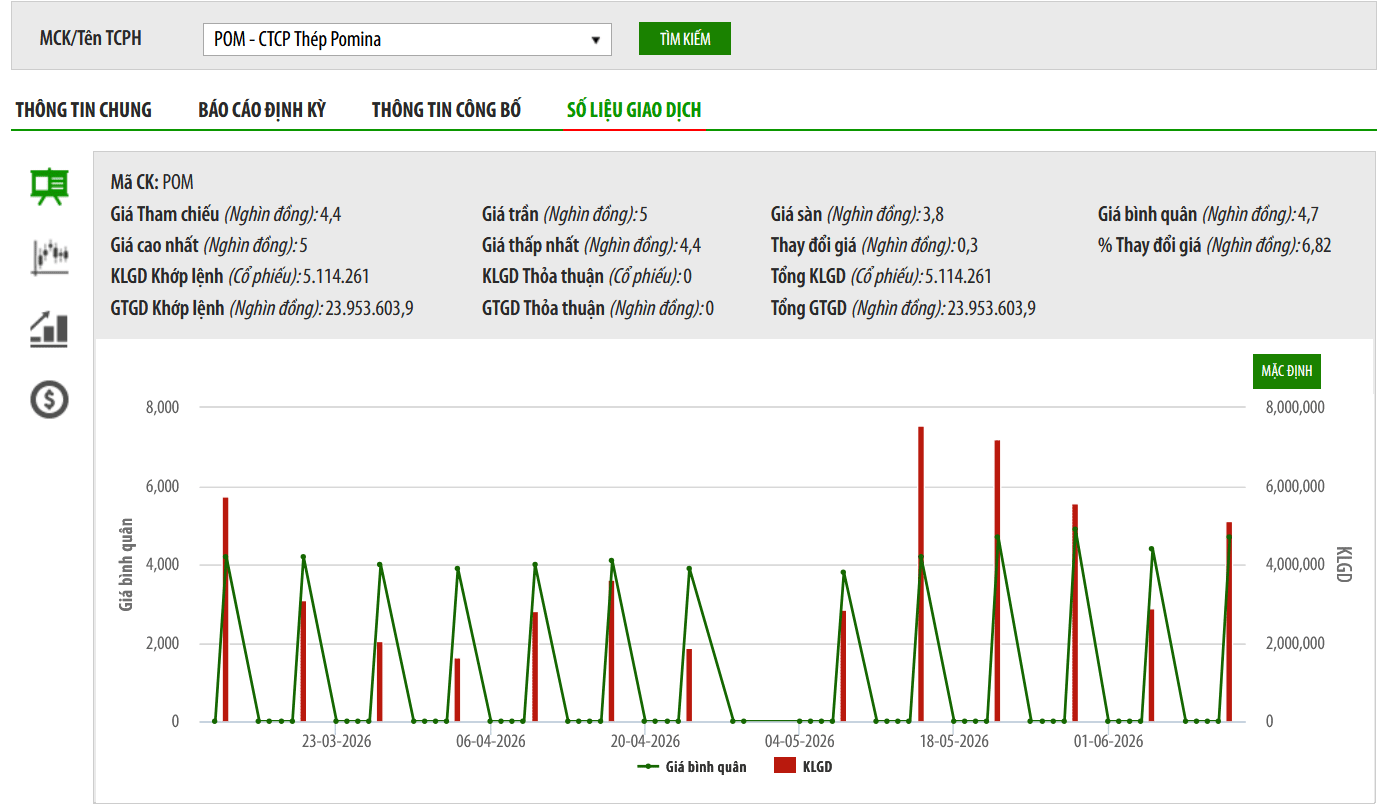1378x804 pixels.
Task: Click the MẶC ĐỊNH chart reset button
Action: (1287, 371)
